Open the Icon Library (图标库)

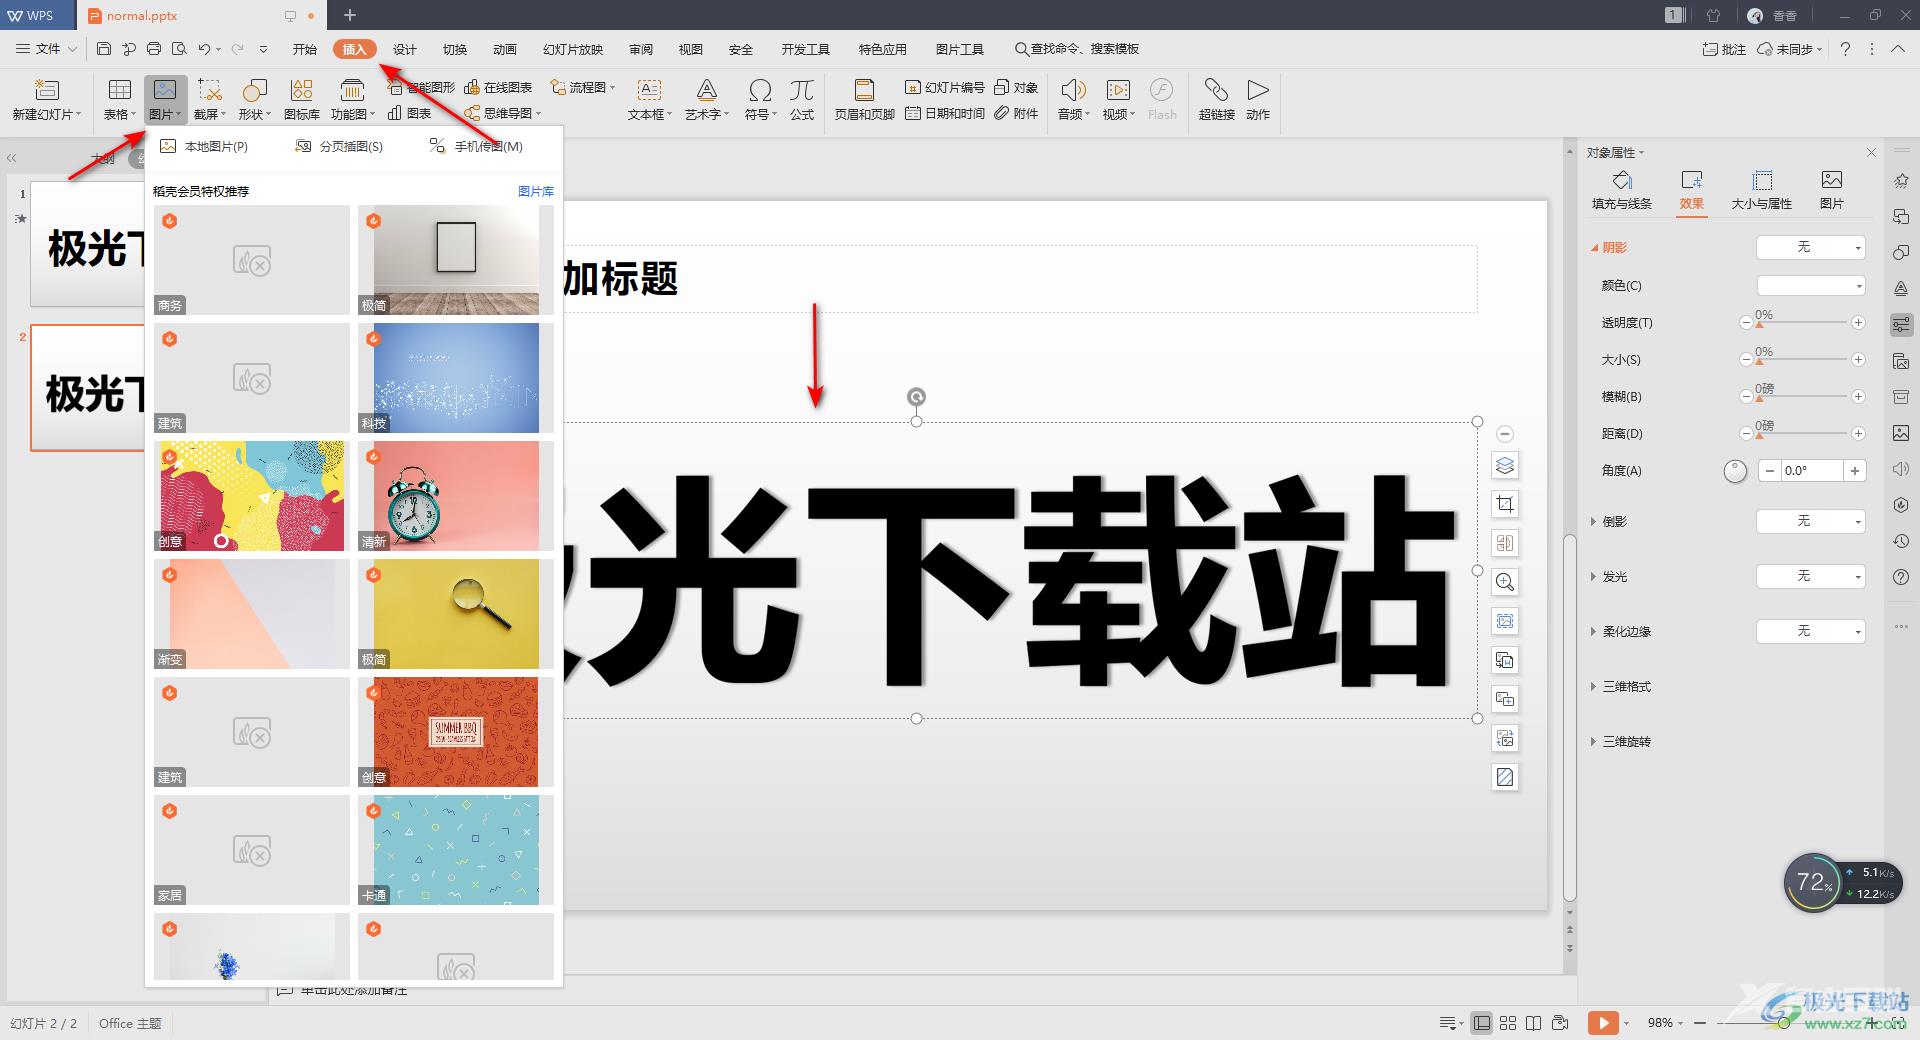point(302,100)
